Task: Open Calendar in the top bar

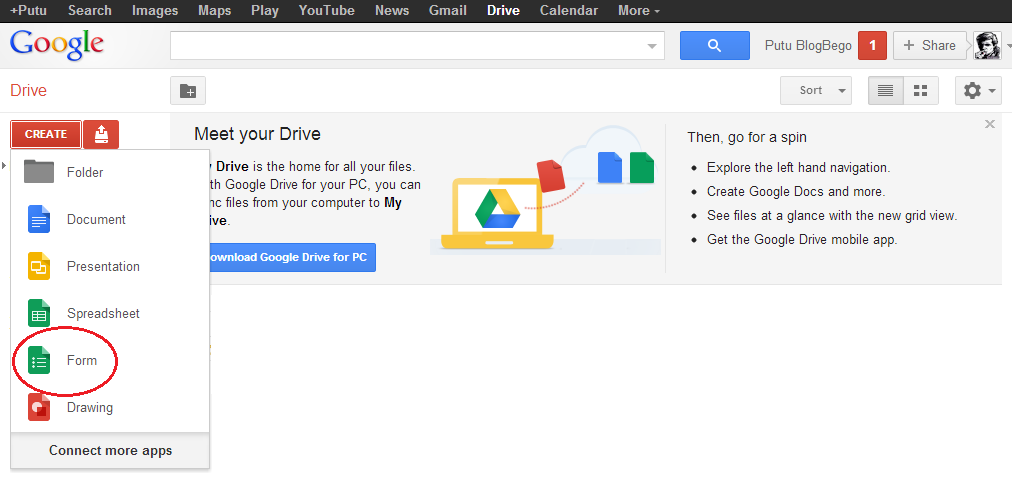Action: point(569,10)
